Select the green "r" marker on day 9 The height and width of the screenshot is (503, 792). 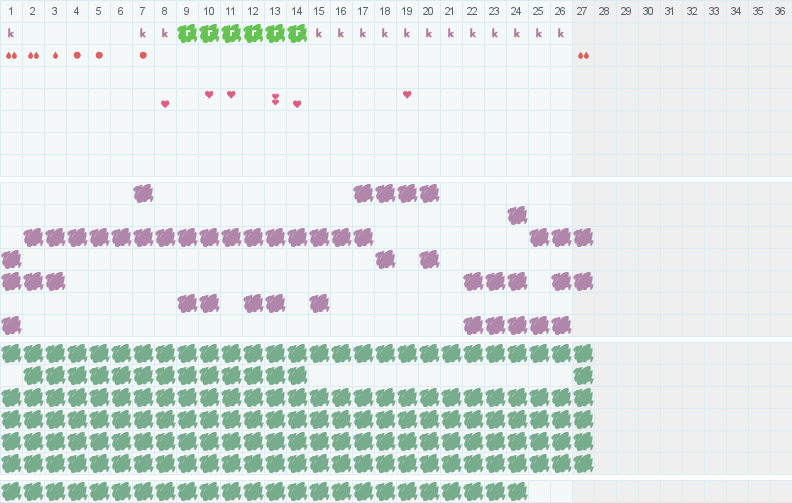pyautogui.click(x=187, y=33)
